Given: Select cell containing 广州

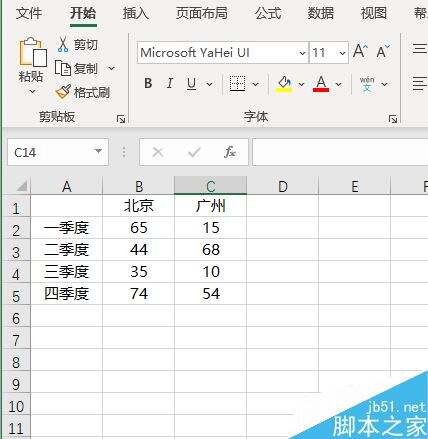Looking at the screenshot, I should coord(210,206).
